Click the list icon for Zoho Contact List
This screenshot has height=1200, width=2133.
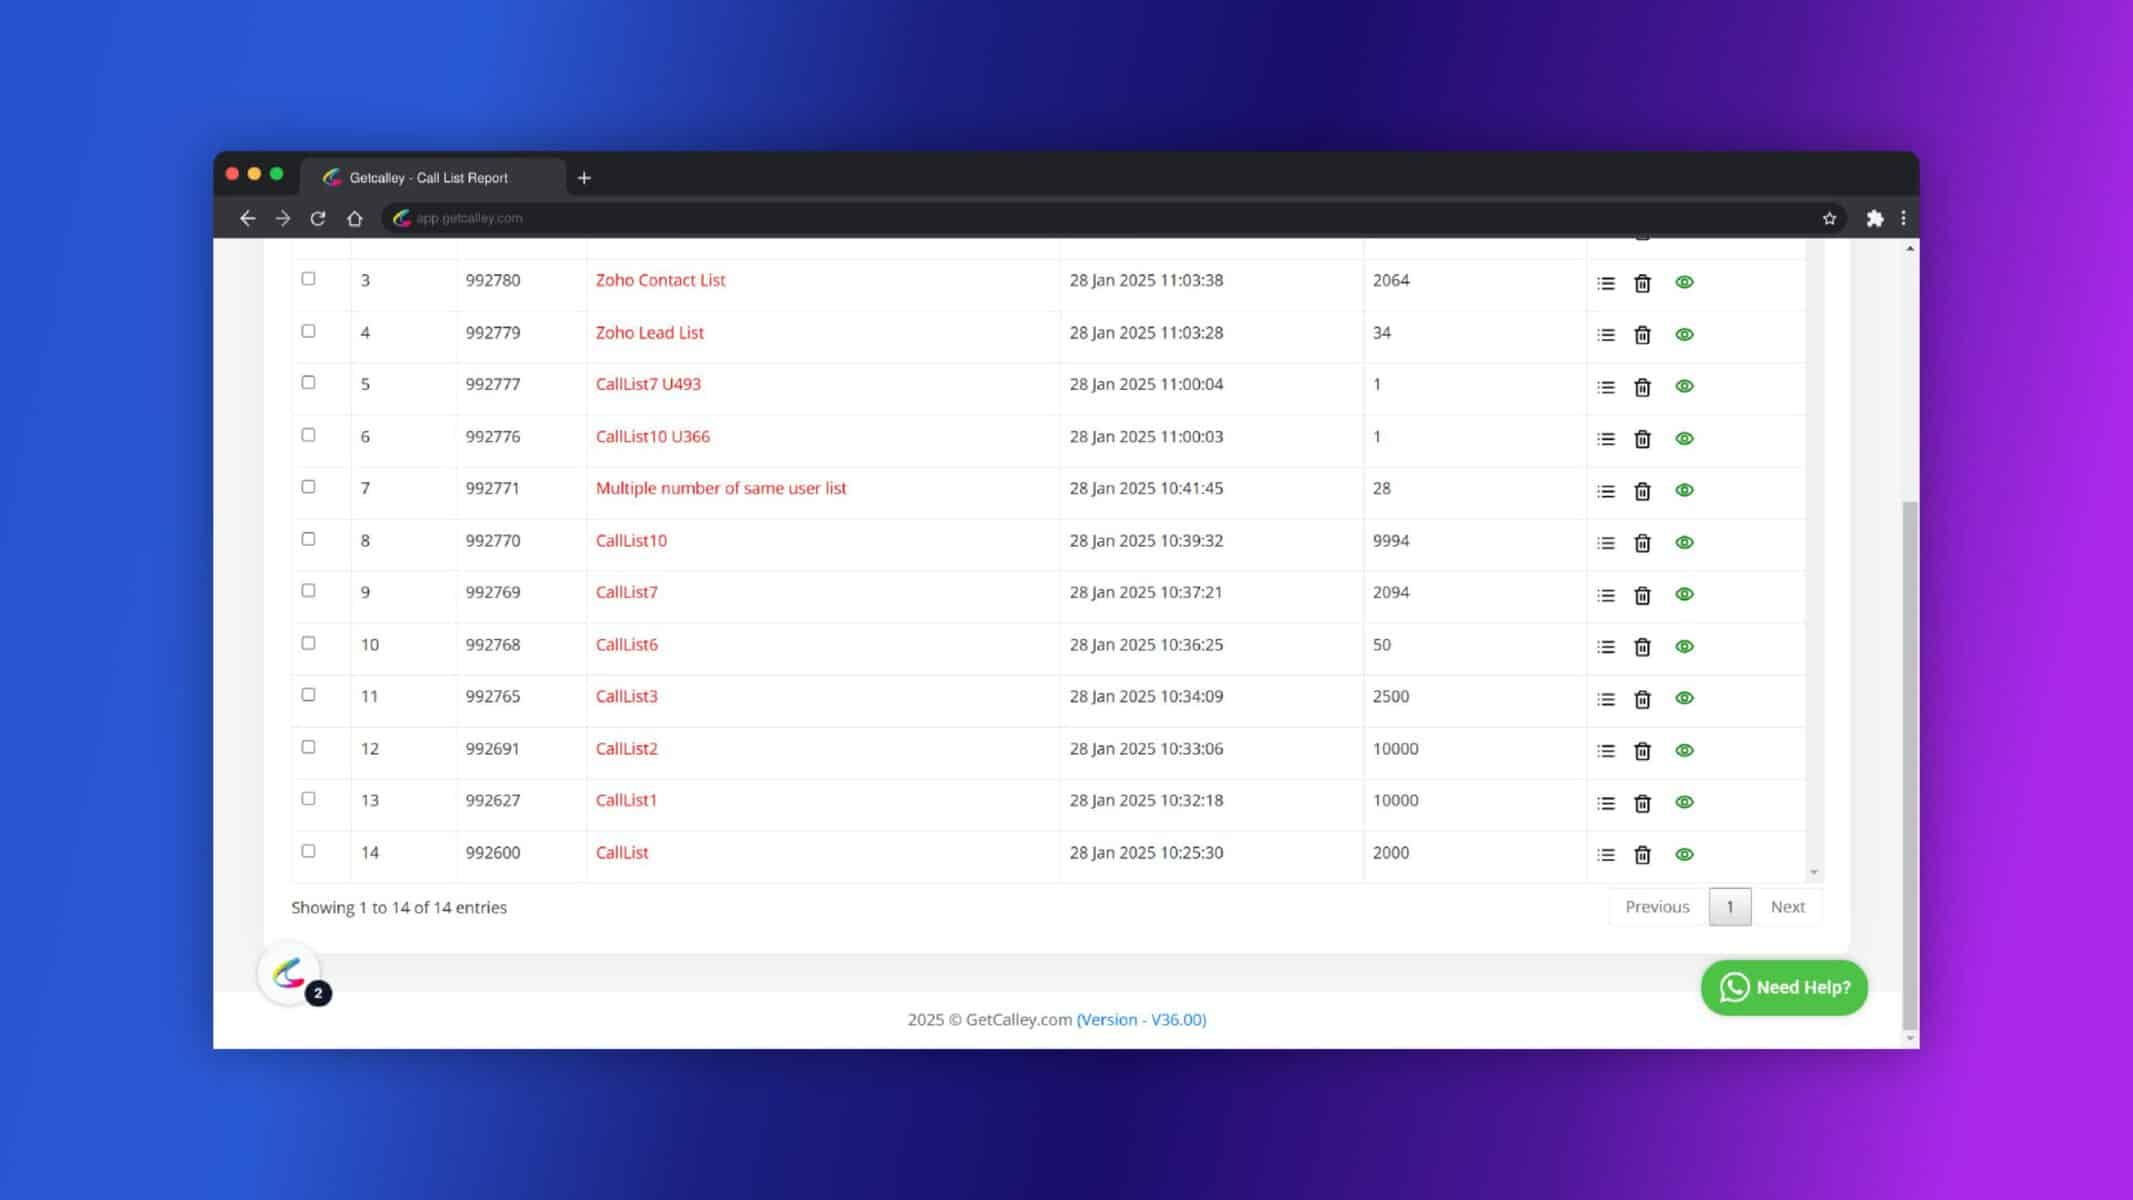(1607, 281)
